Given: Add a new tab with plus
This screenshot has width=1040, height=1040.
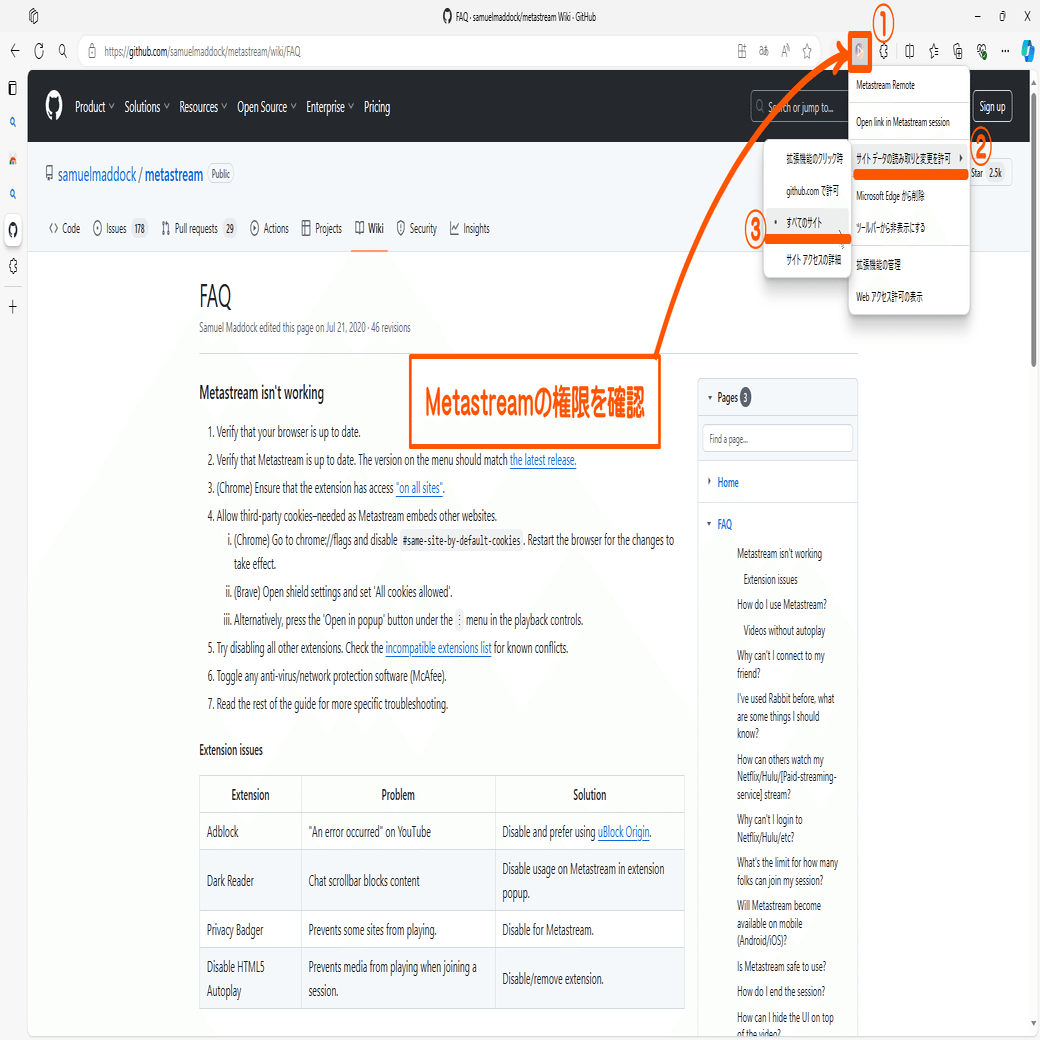Looking at the screenshot, I should (13, 307).
